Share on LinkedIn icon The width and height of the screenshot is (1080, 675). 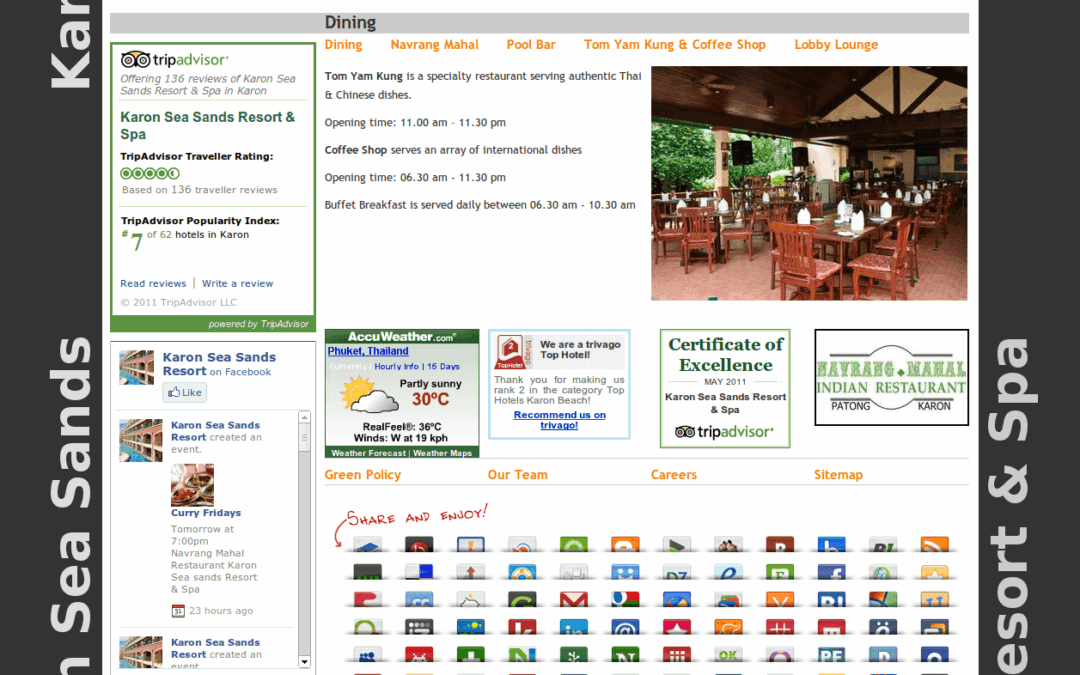[574, 627]
